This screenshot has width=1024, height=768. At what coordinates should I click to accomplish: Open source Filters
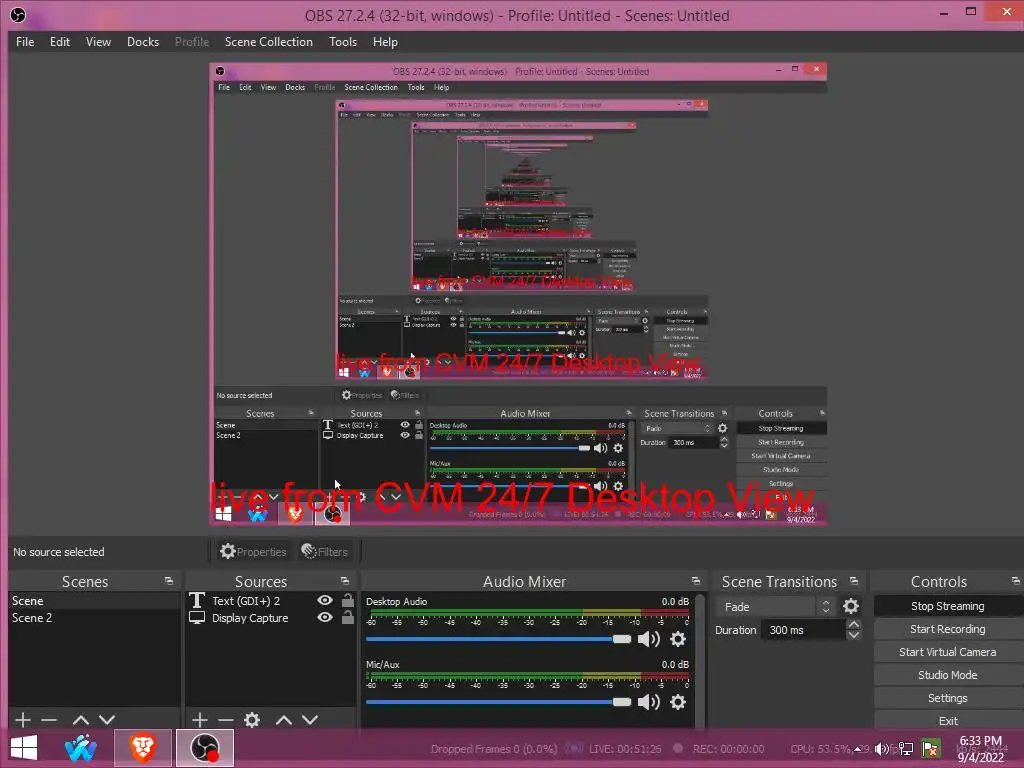click(325, 552)
